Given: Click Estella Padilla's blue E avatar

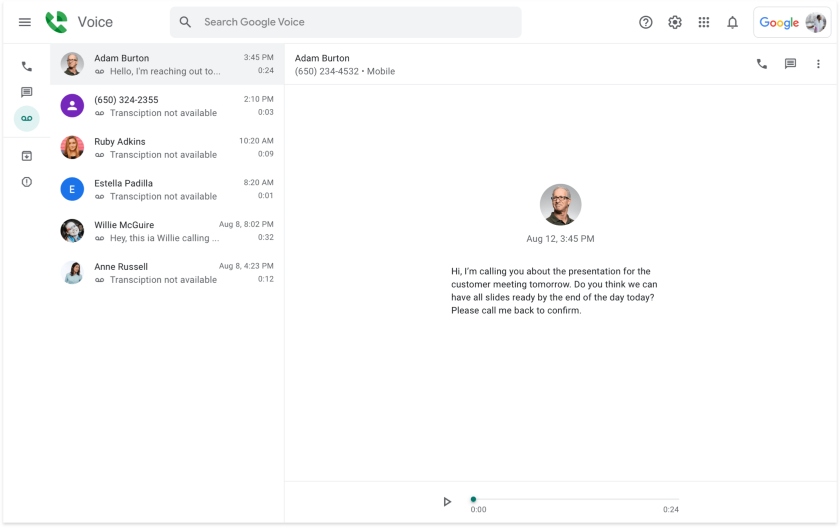Looking at the screenshot, I should click(x=72, y=189).
